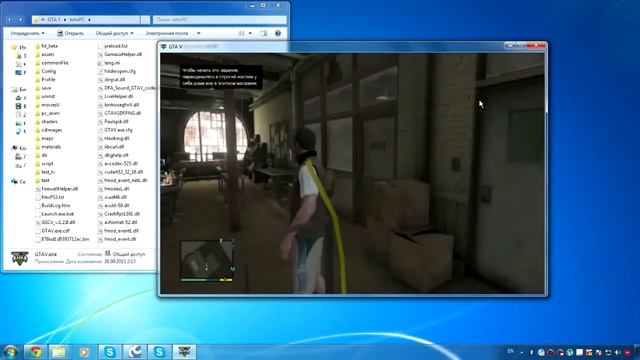
Task: Click the Back arrow in Explorer
Action: point(9,19)
